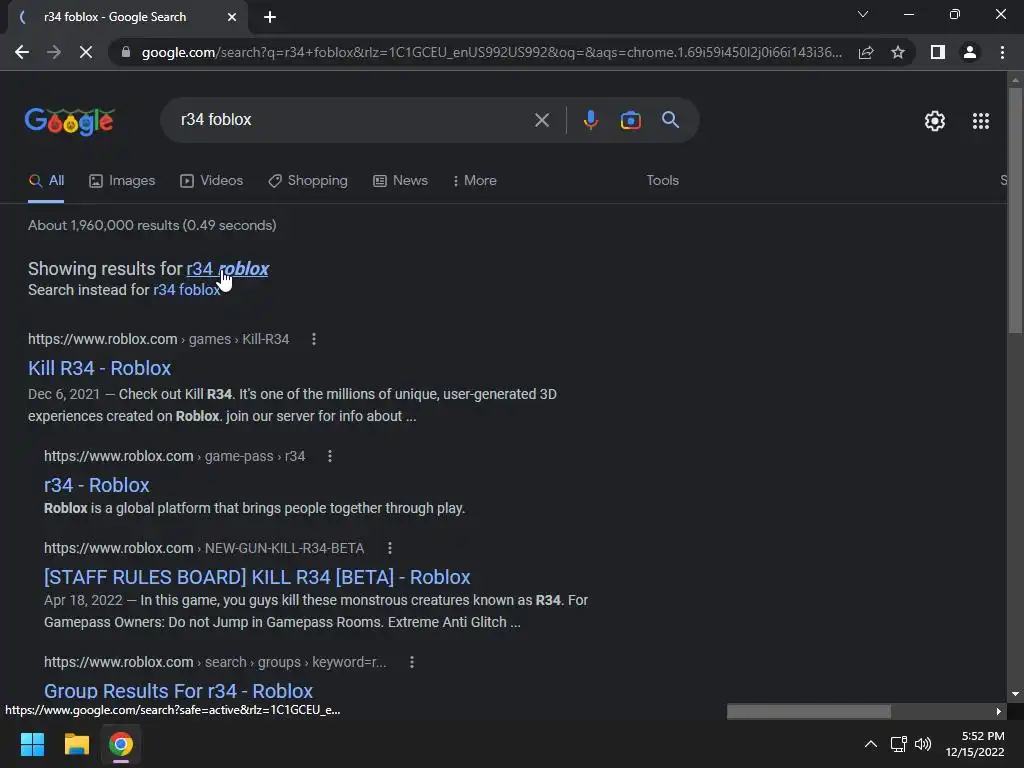Open the volume tray icon
Viewport: 1024px width, 768px height.
923,744
